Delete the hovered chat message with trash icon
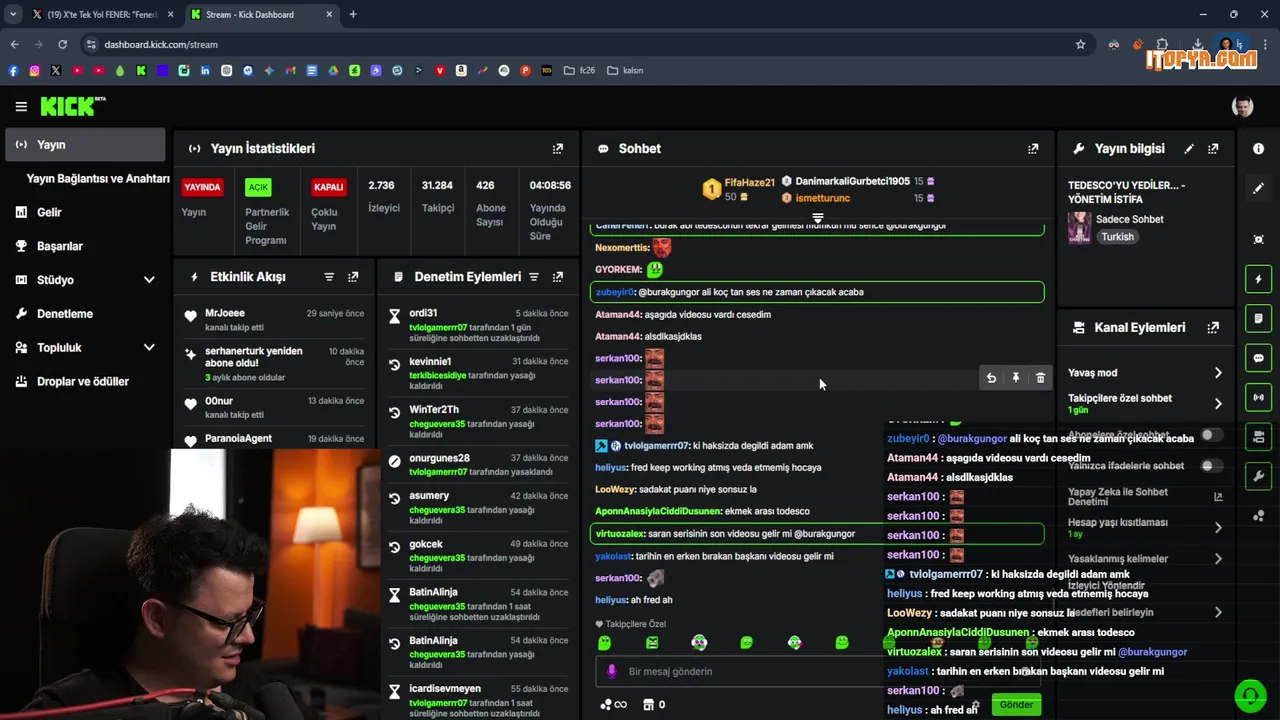 1040,378
